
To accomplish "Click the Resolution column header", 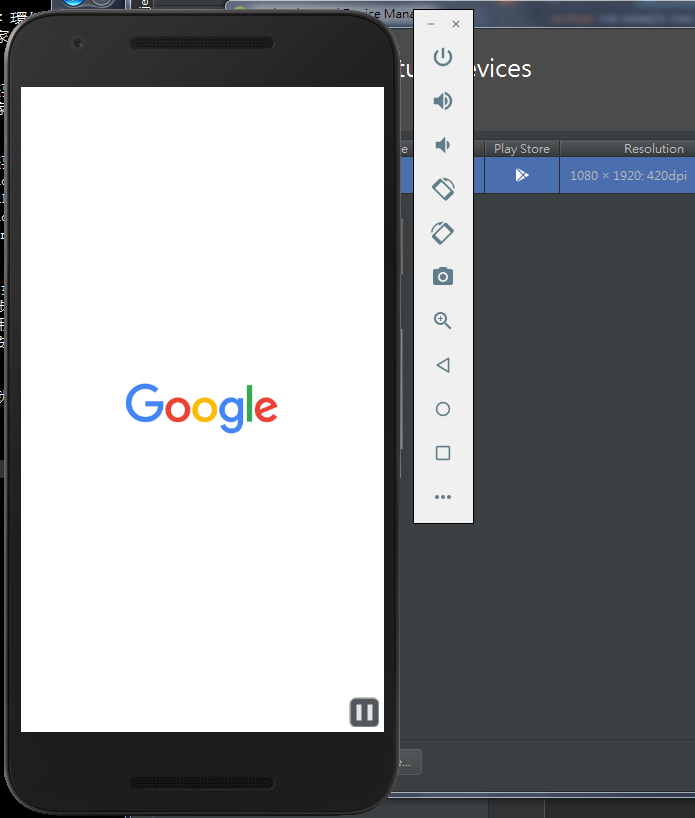I will [x=654, y=149].
